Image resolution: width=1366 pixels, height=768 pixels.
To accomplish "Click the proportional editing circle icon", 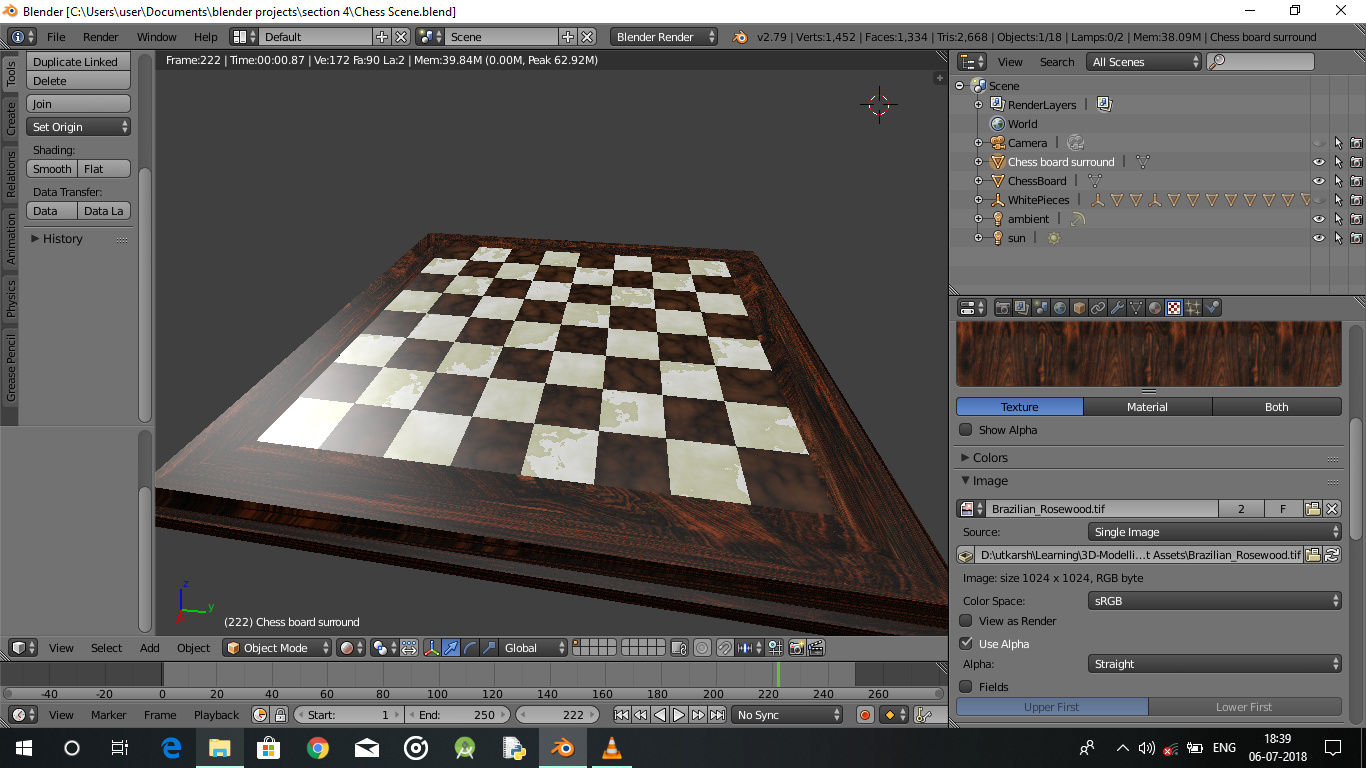I will pyautogui.click(x=702, y=648).
